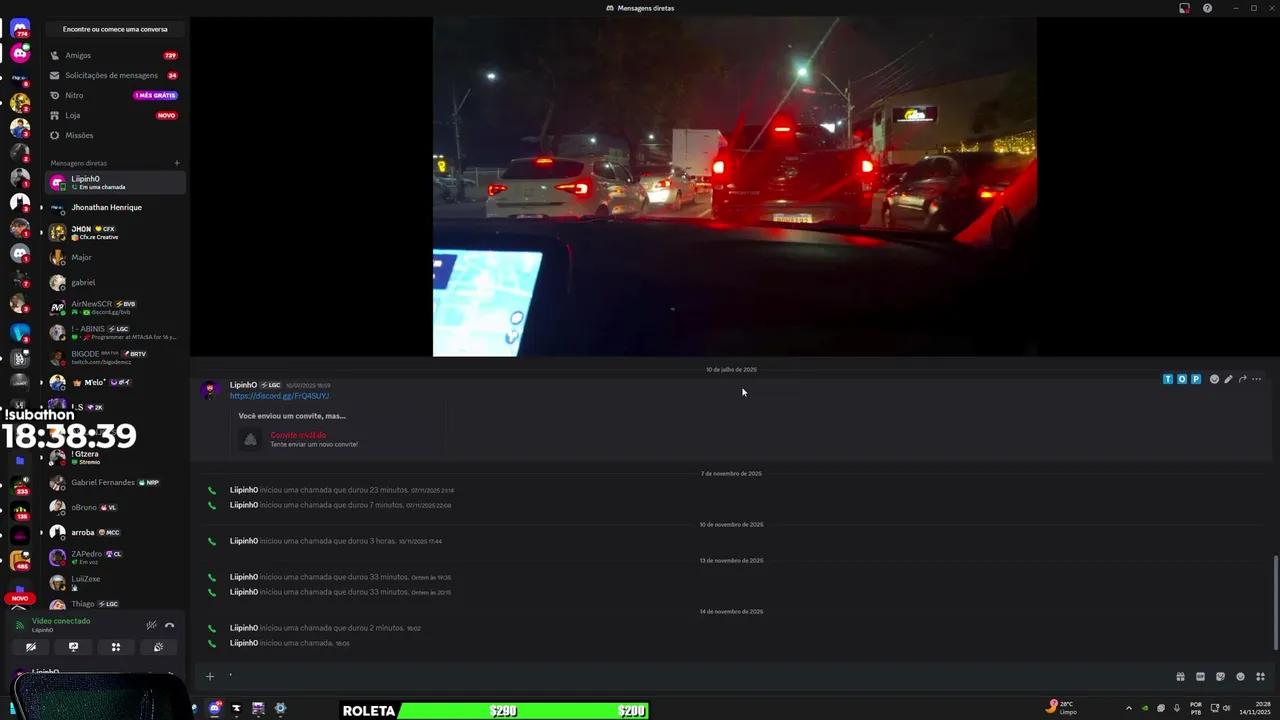Show hidden system tray icons
1280x720 pixels.
1129,709
